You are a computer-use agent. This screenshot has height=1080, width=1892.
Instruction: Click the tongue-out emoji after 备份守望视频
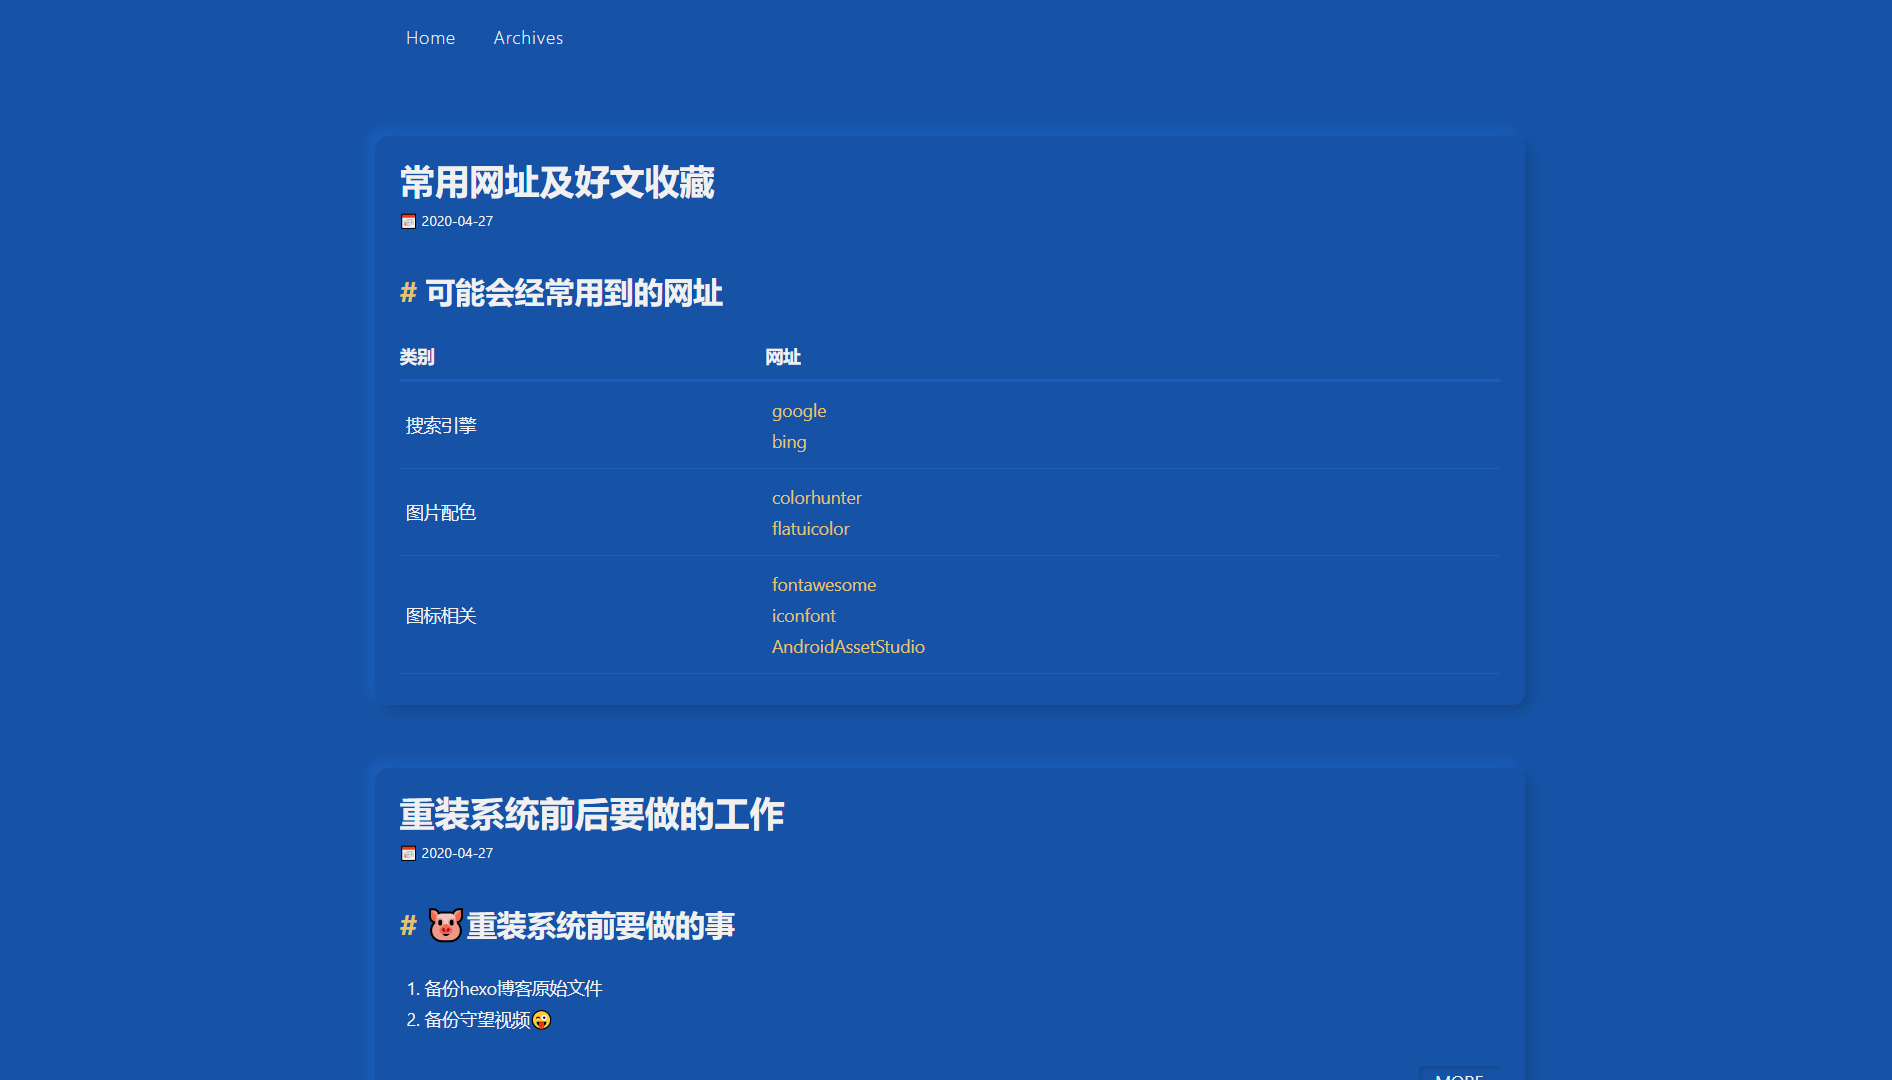(x=541, y=1021)
